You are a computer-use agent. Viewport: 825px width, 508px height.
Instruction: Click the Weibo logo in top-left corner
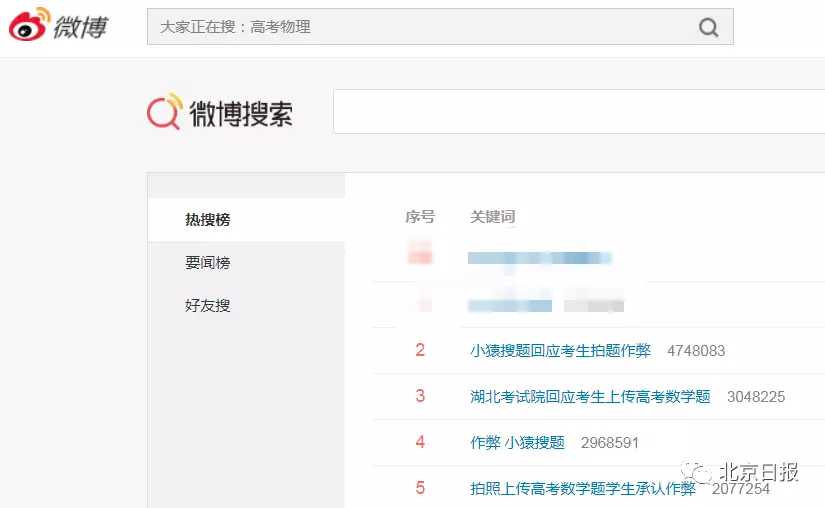pyautogui.click(x=58, y=26)
